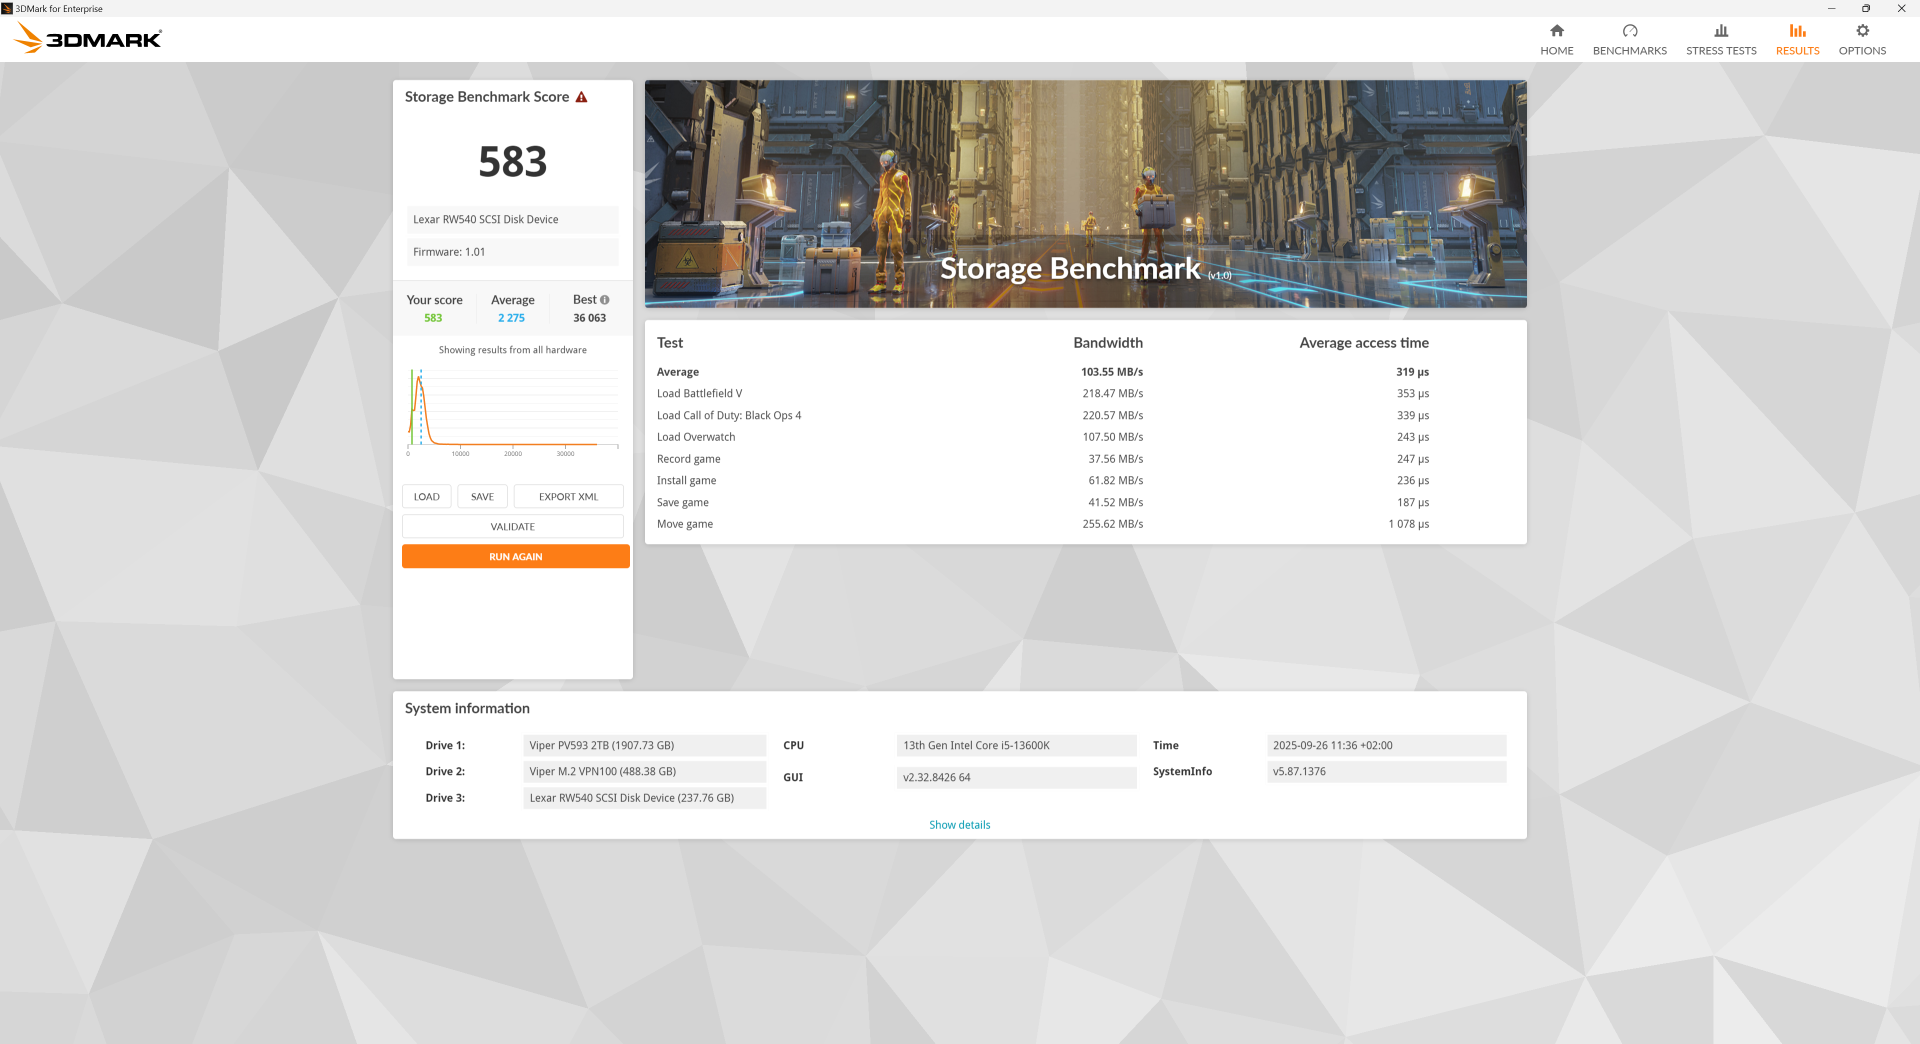Click the LOAD button
This screenshot has width=1920, height=1044.
[426, 497]
